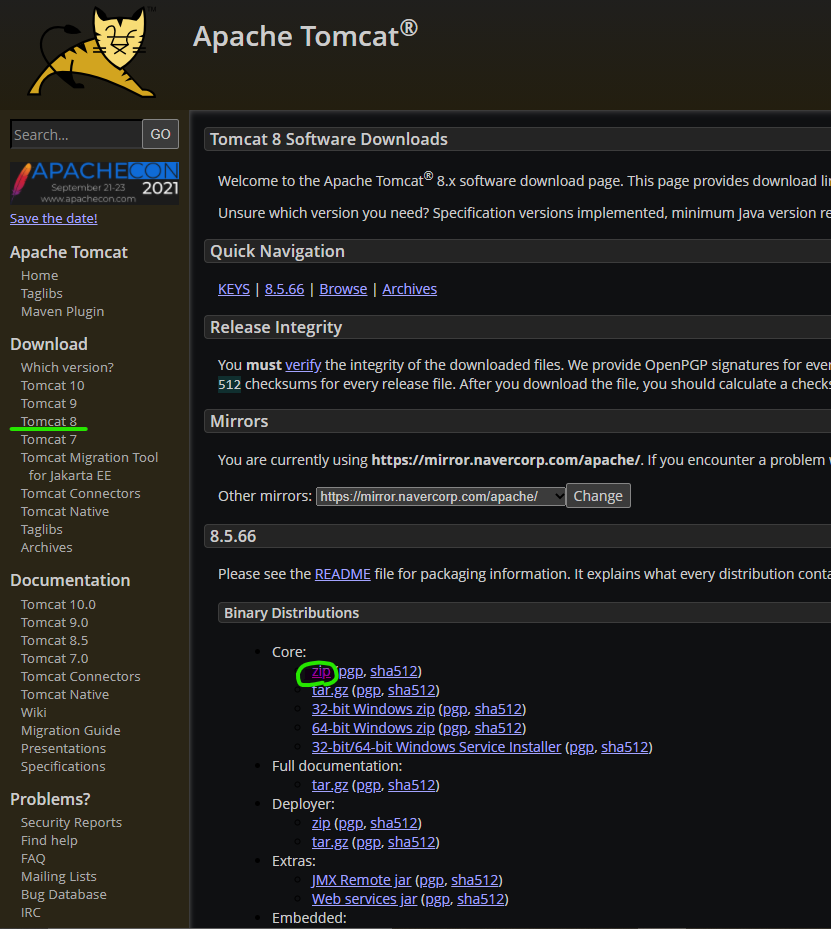Click the KEYS quick navigation link

coord(234,289)
